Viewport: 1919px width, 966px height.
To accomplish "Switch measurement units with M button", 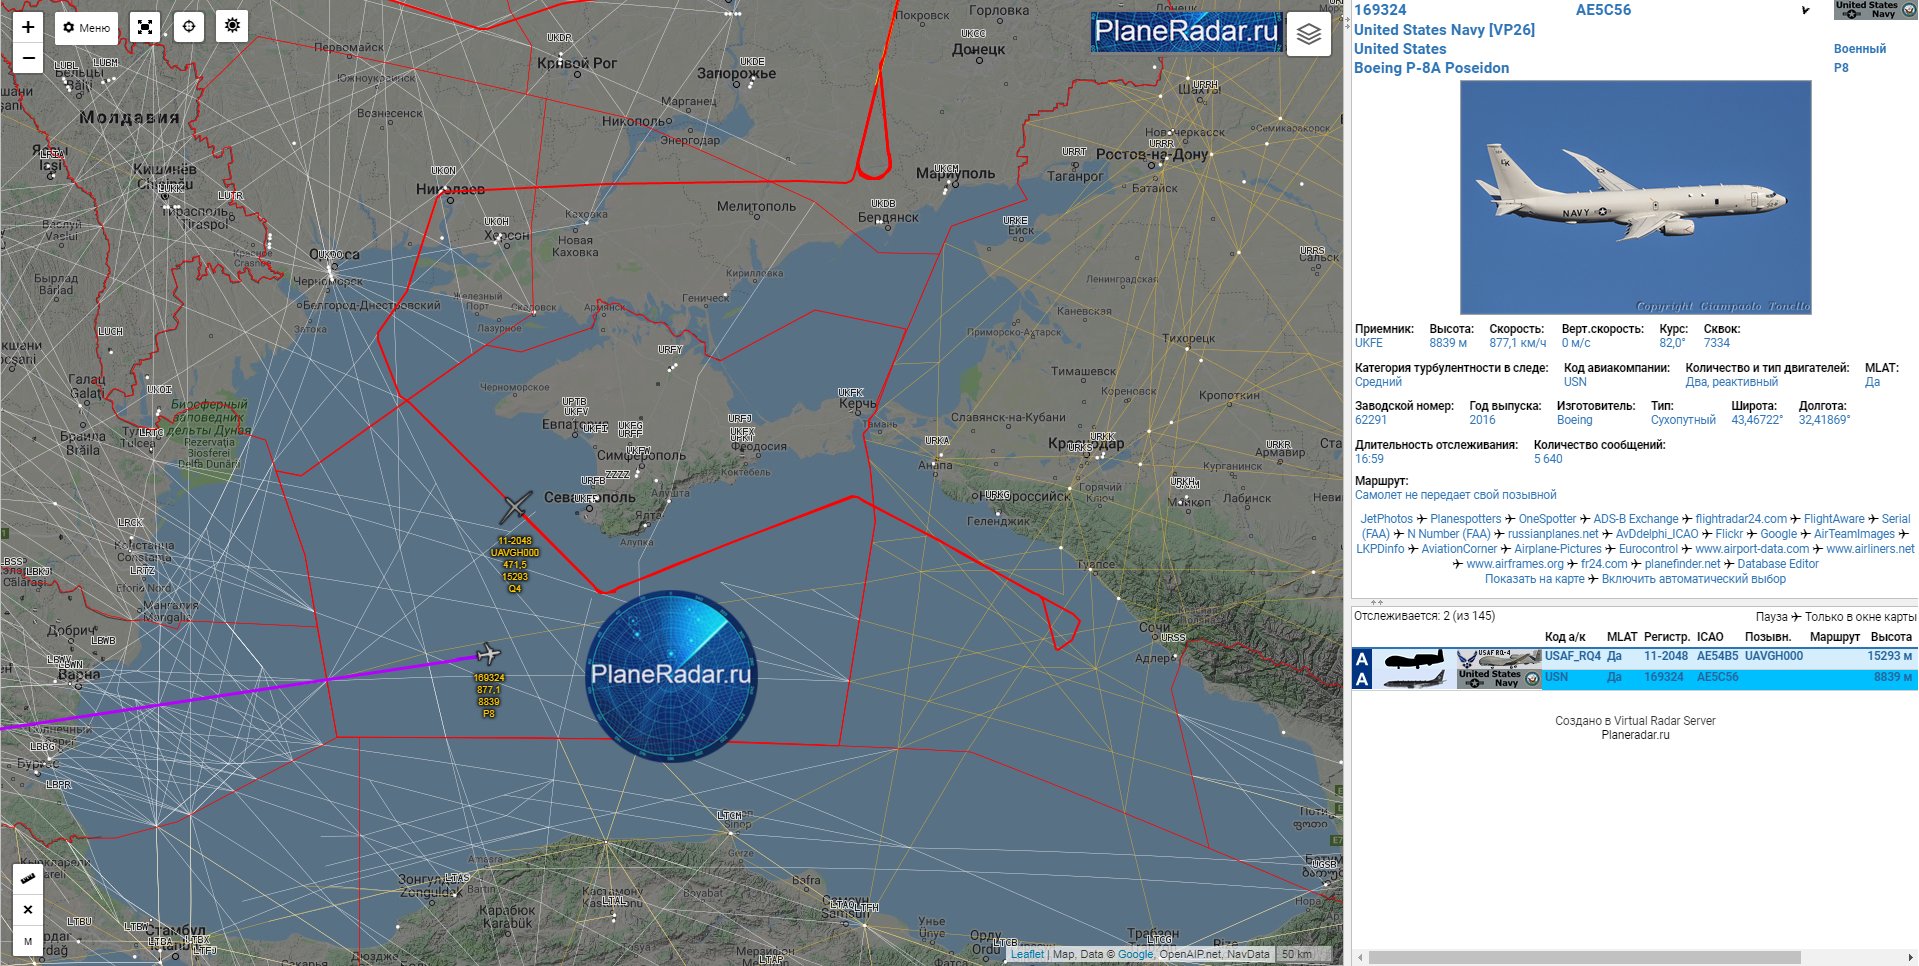I will (28, 941).
